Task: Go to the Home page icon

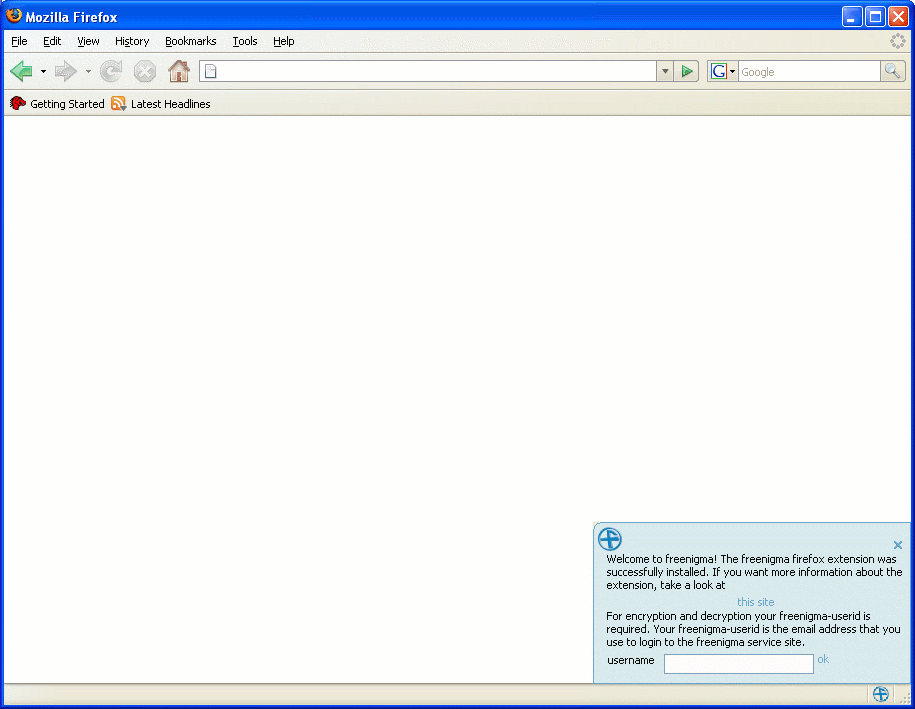Action: 179,71
